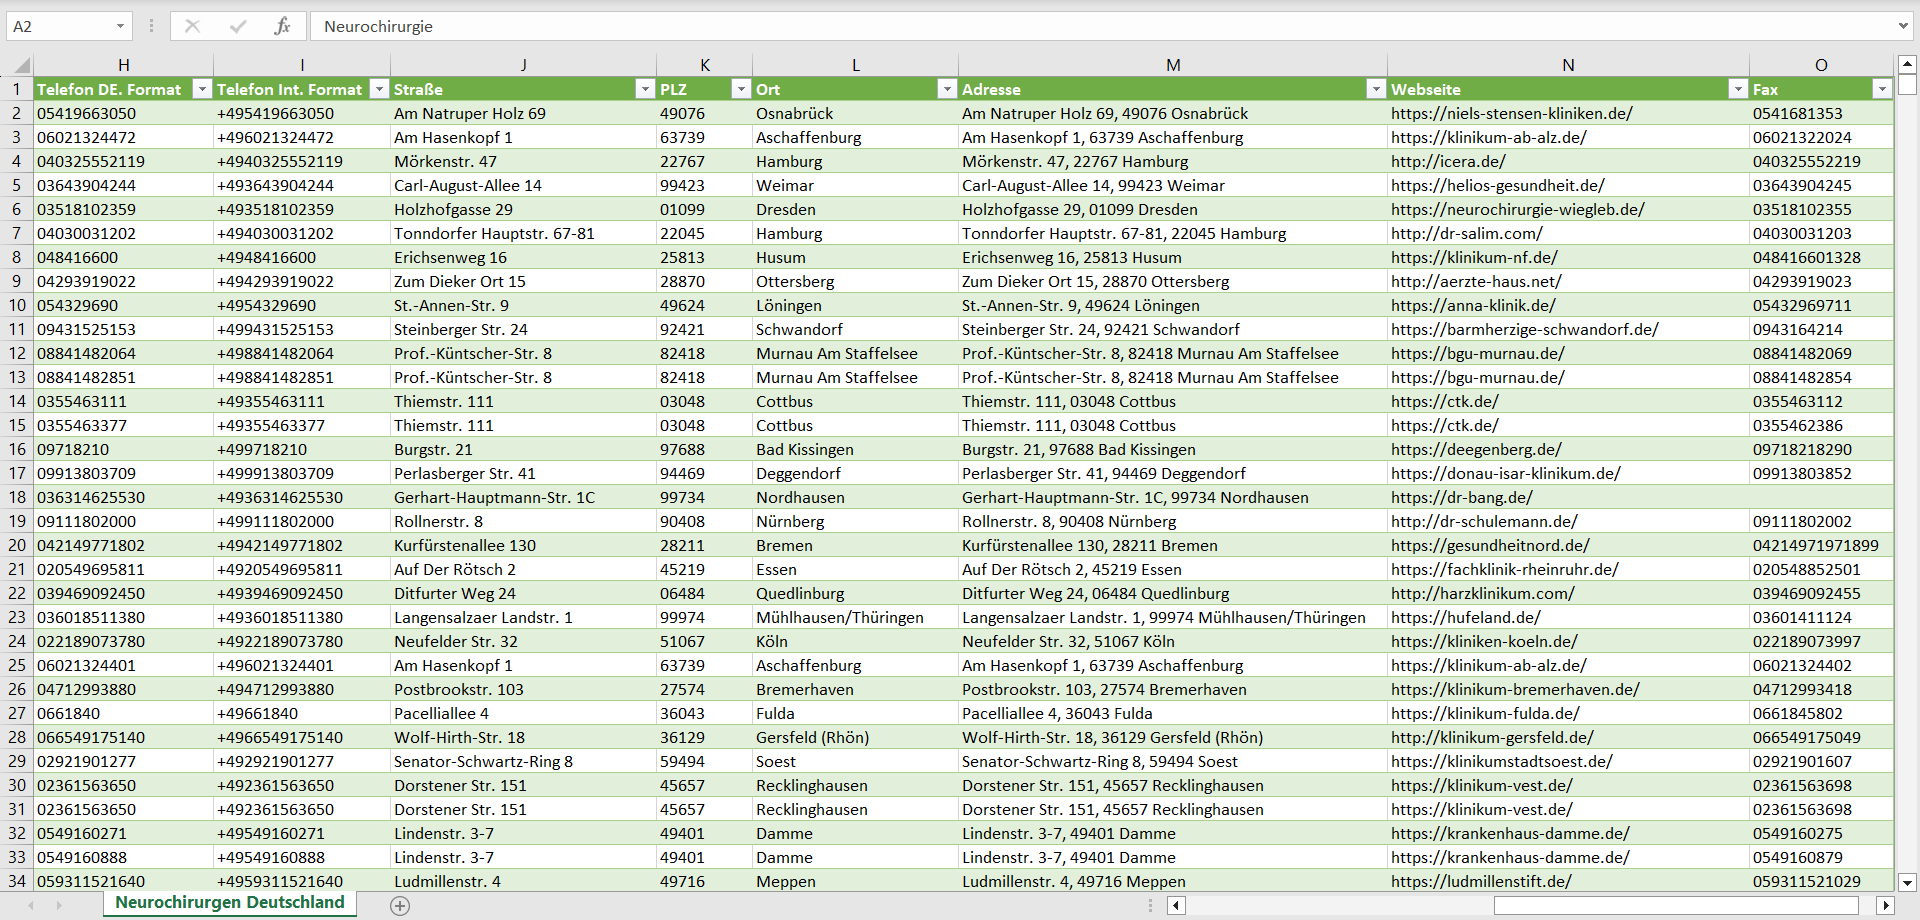Select cell Senator-Schwartz-Ring 8 in Straße
Screen dimensions: 1920x920
click(x=524, y=761)
